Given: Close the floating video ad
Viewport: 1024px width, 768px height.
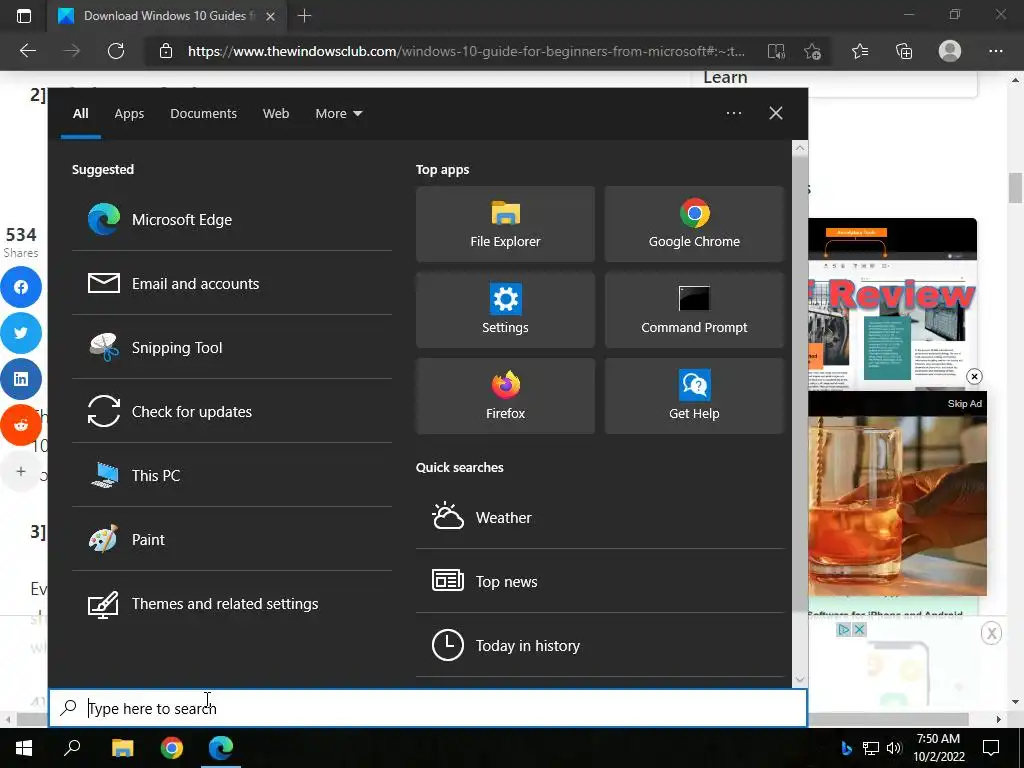Looking at the screenshot, I should 974,376.
